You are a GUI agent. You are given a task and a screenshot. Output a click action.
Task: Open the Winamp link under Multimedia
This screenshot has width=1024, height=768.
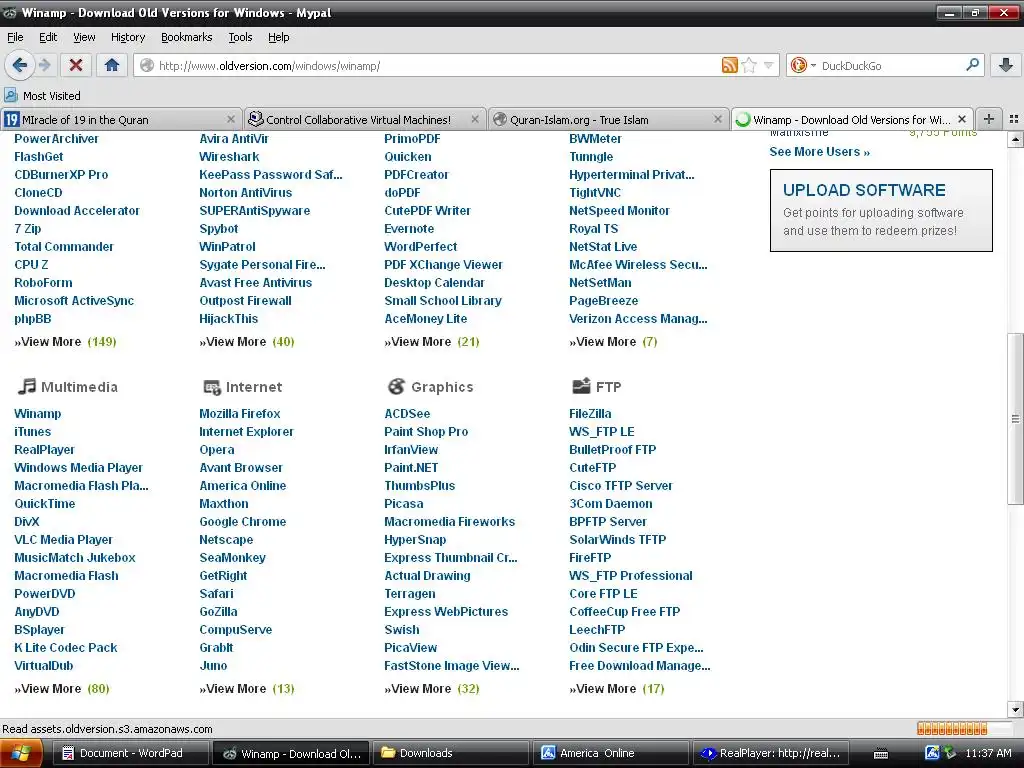pyautogui.click(x=38, y=413)
